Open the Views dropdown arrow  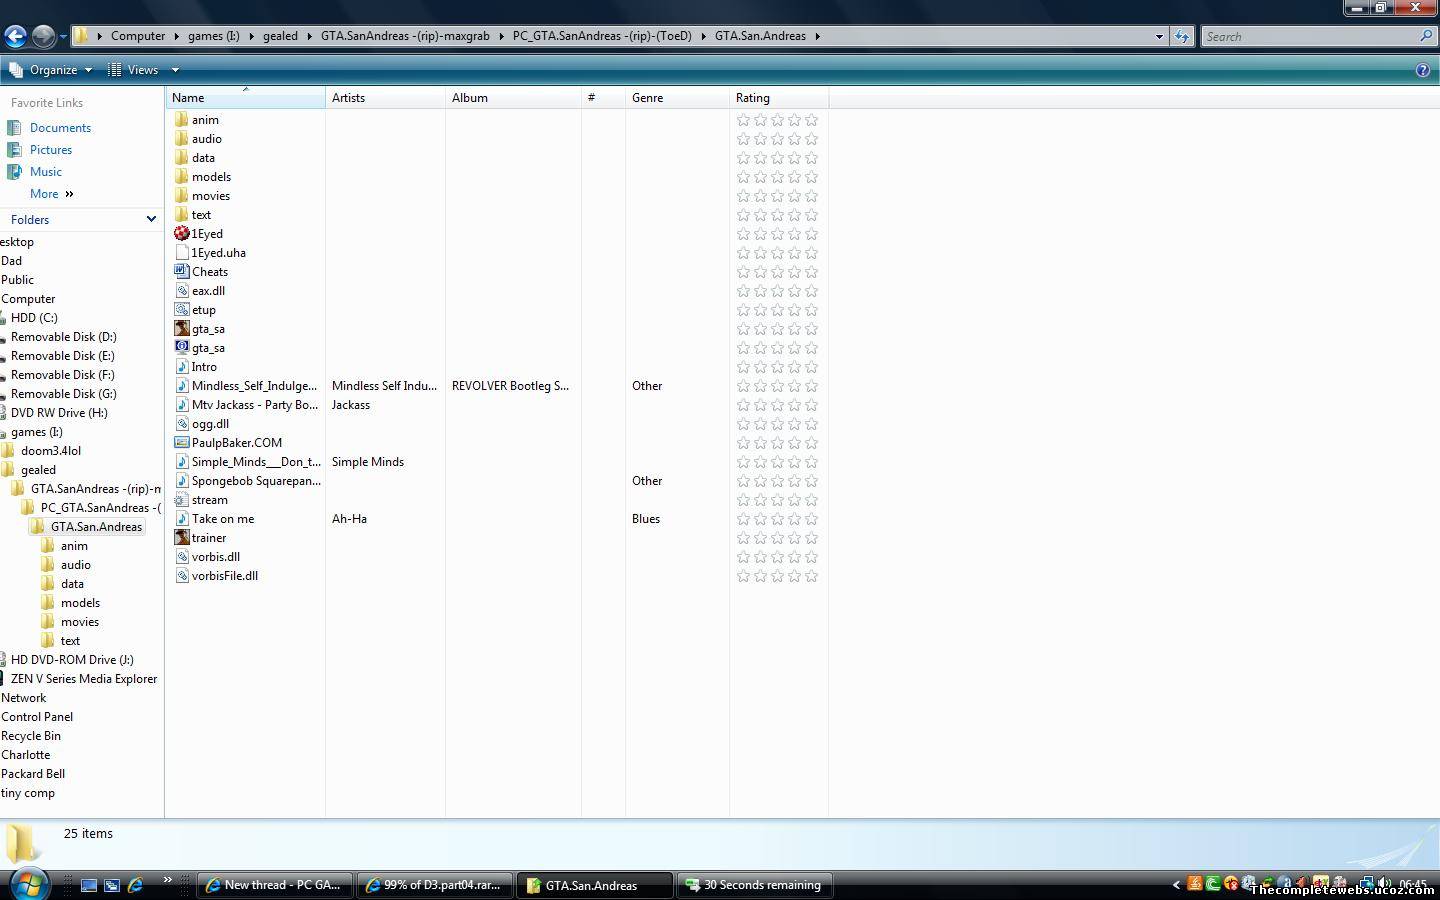175,70
